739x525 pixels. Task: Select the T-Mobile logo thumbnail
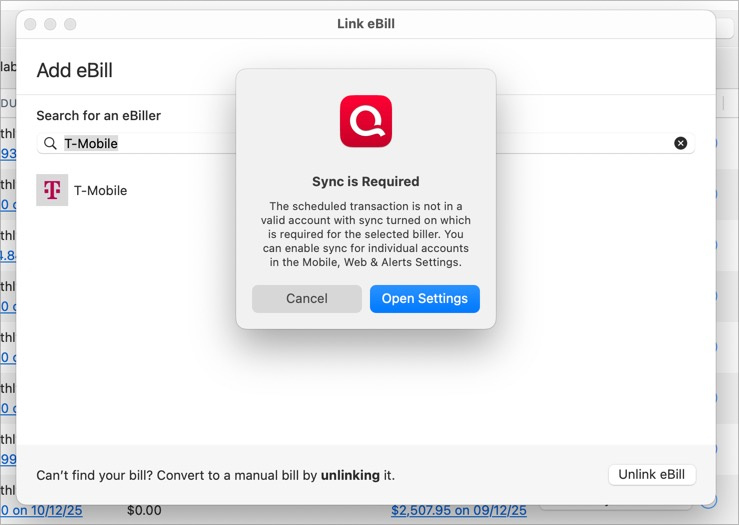pos(52,190)
